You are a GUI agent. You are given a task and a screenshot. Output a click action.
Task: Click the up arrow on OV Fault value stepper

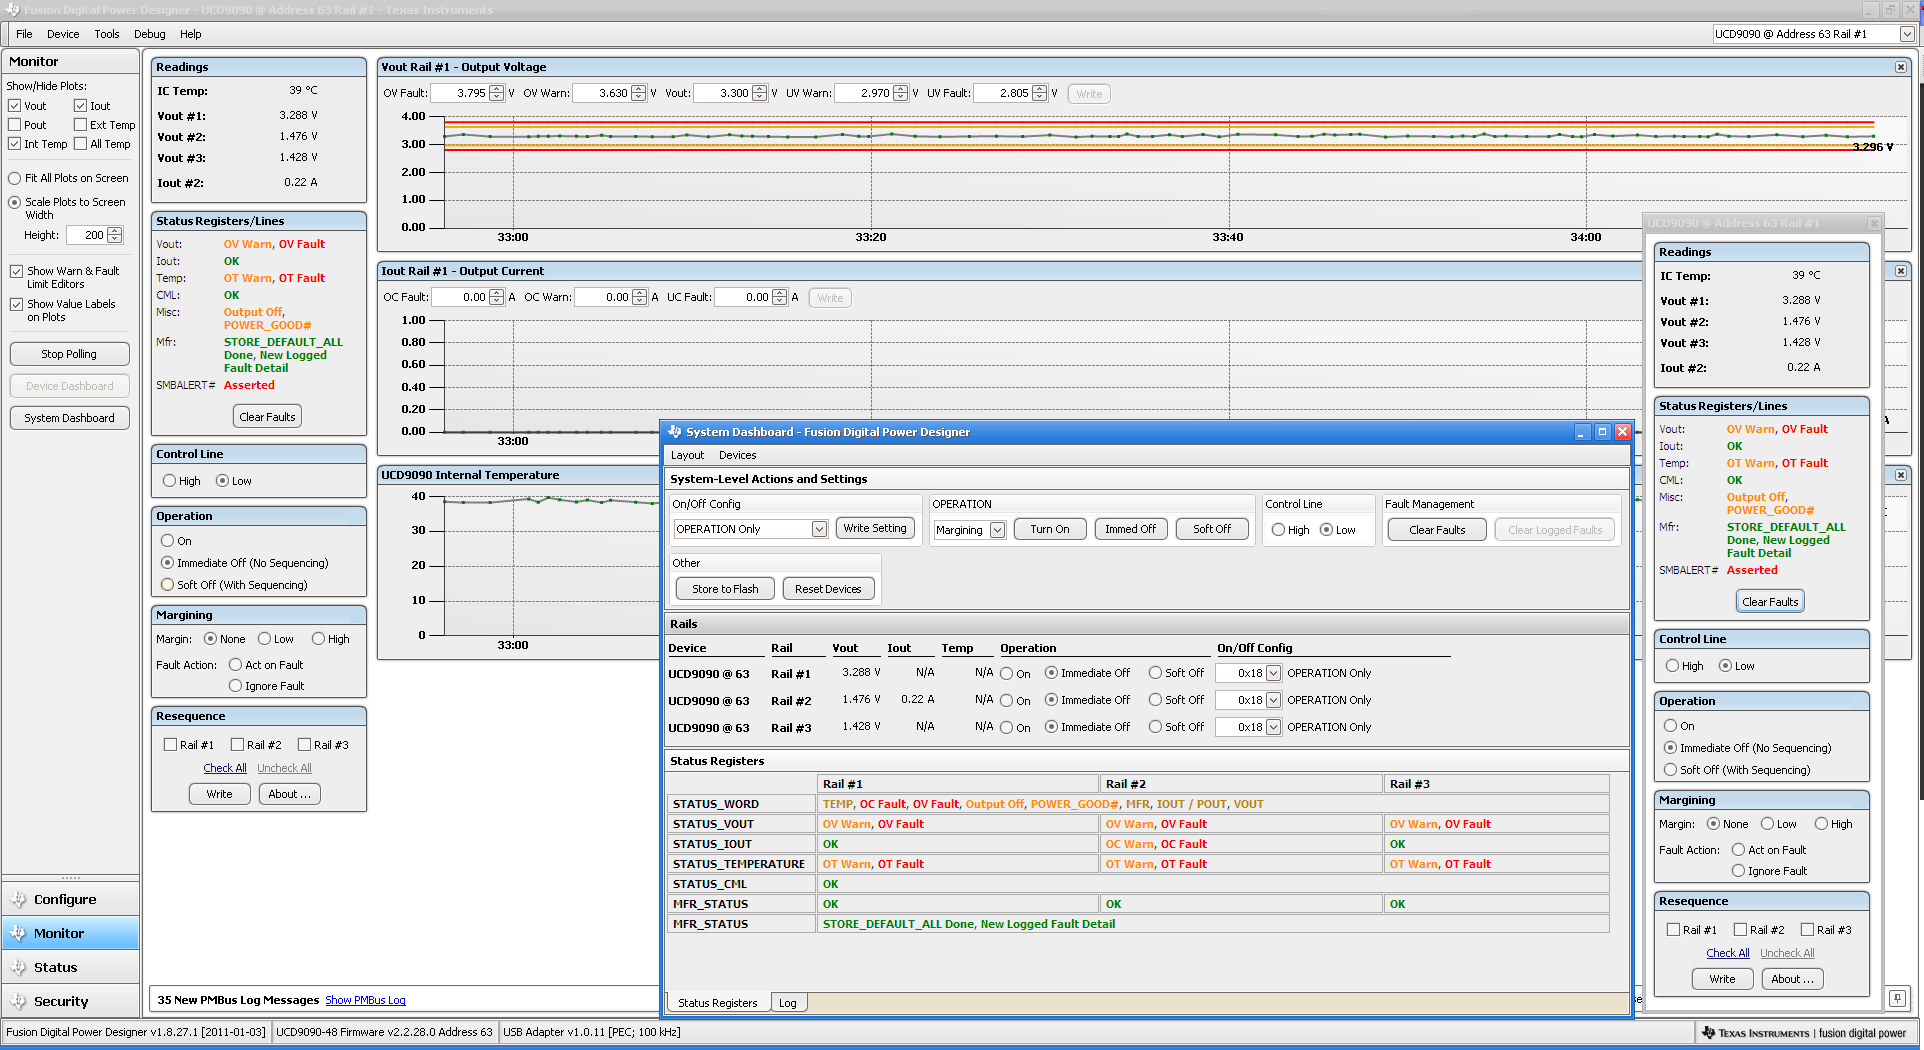pos(497,89)
